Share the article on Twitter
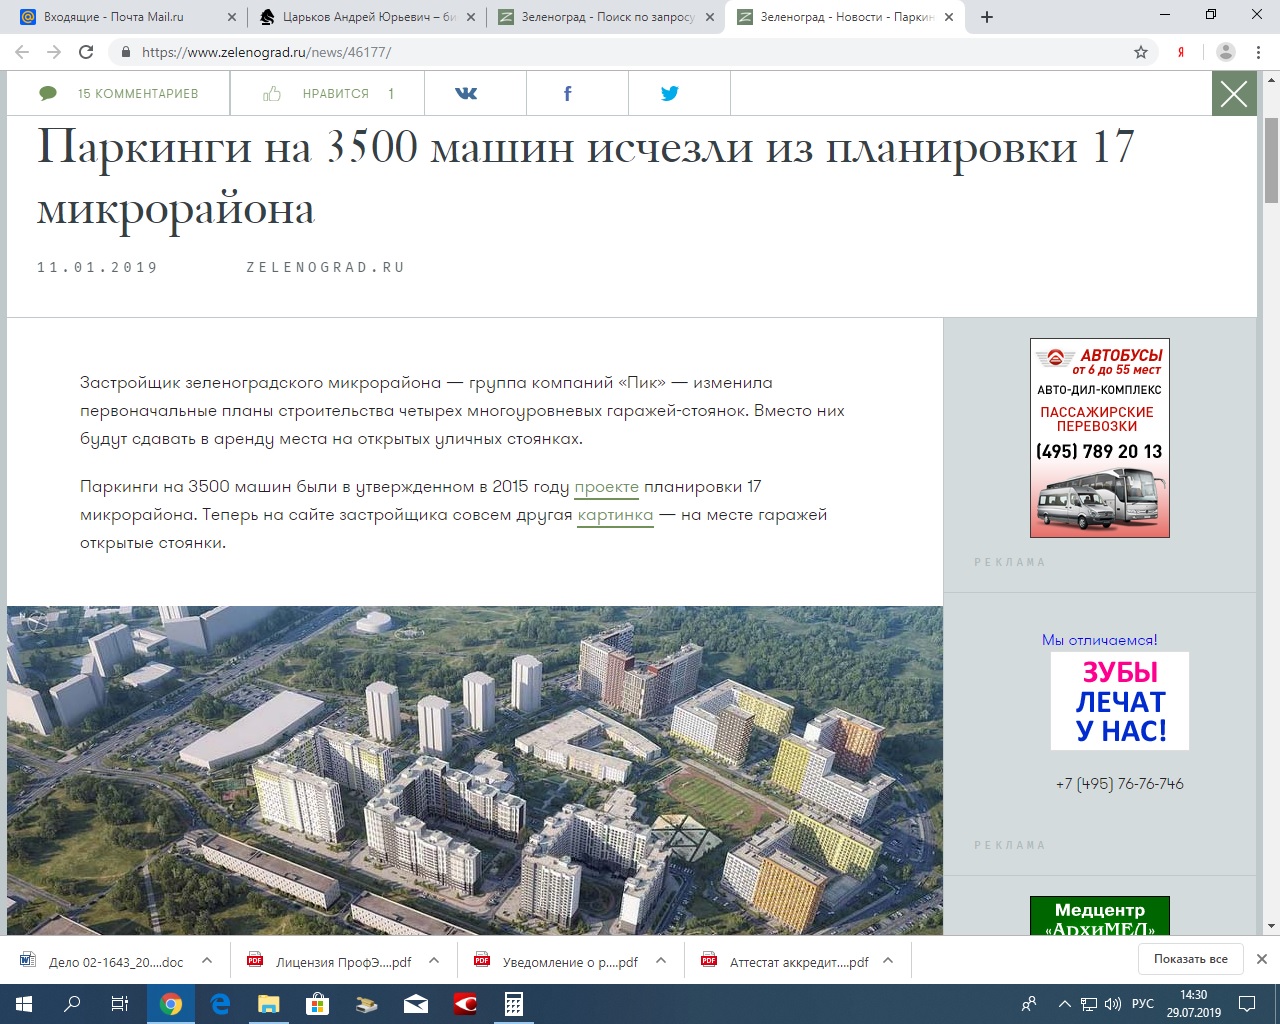Viewport: 1280px width, 1024px height. click(x=669, y=93)
